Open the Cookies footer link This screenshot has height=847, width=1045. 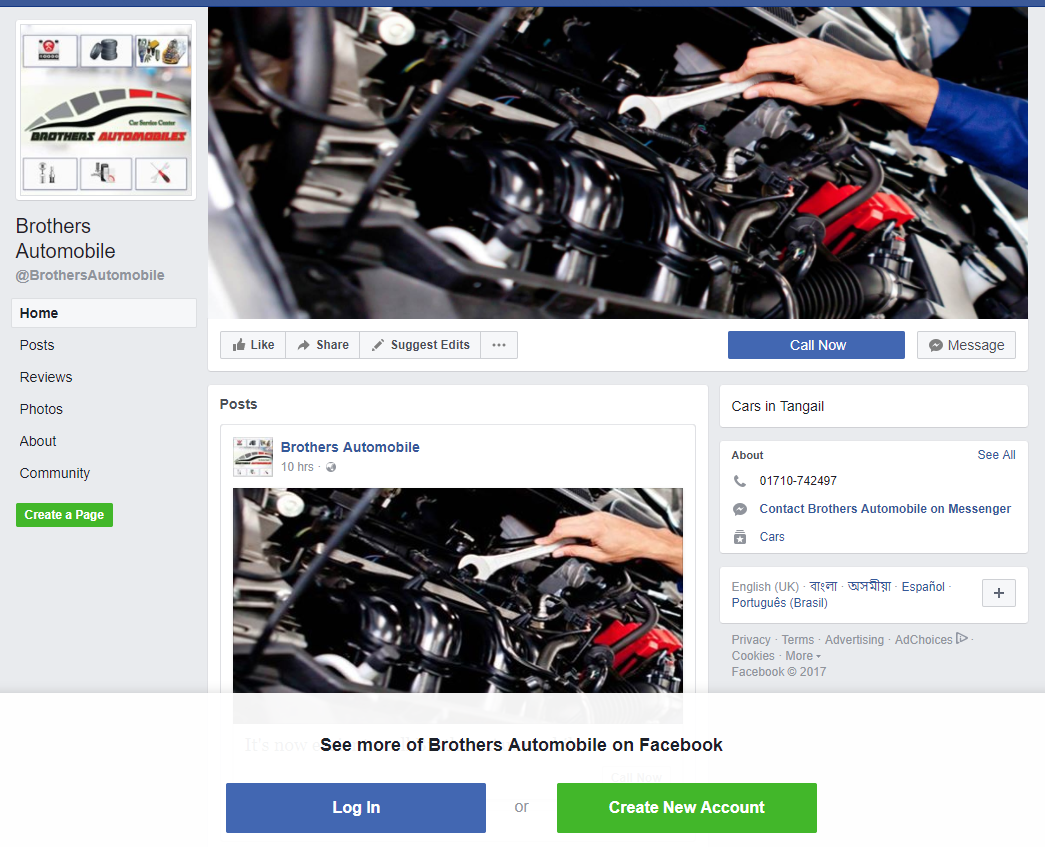(752, 656)
